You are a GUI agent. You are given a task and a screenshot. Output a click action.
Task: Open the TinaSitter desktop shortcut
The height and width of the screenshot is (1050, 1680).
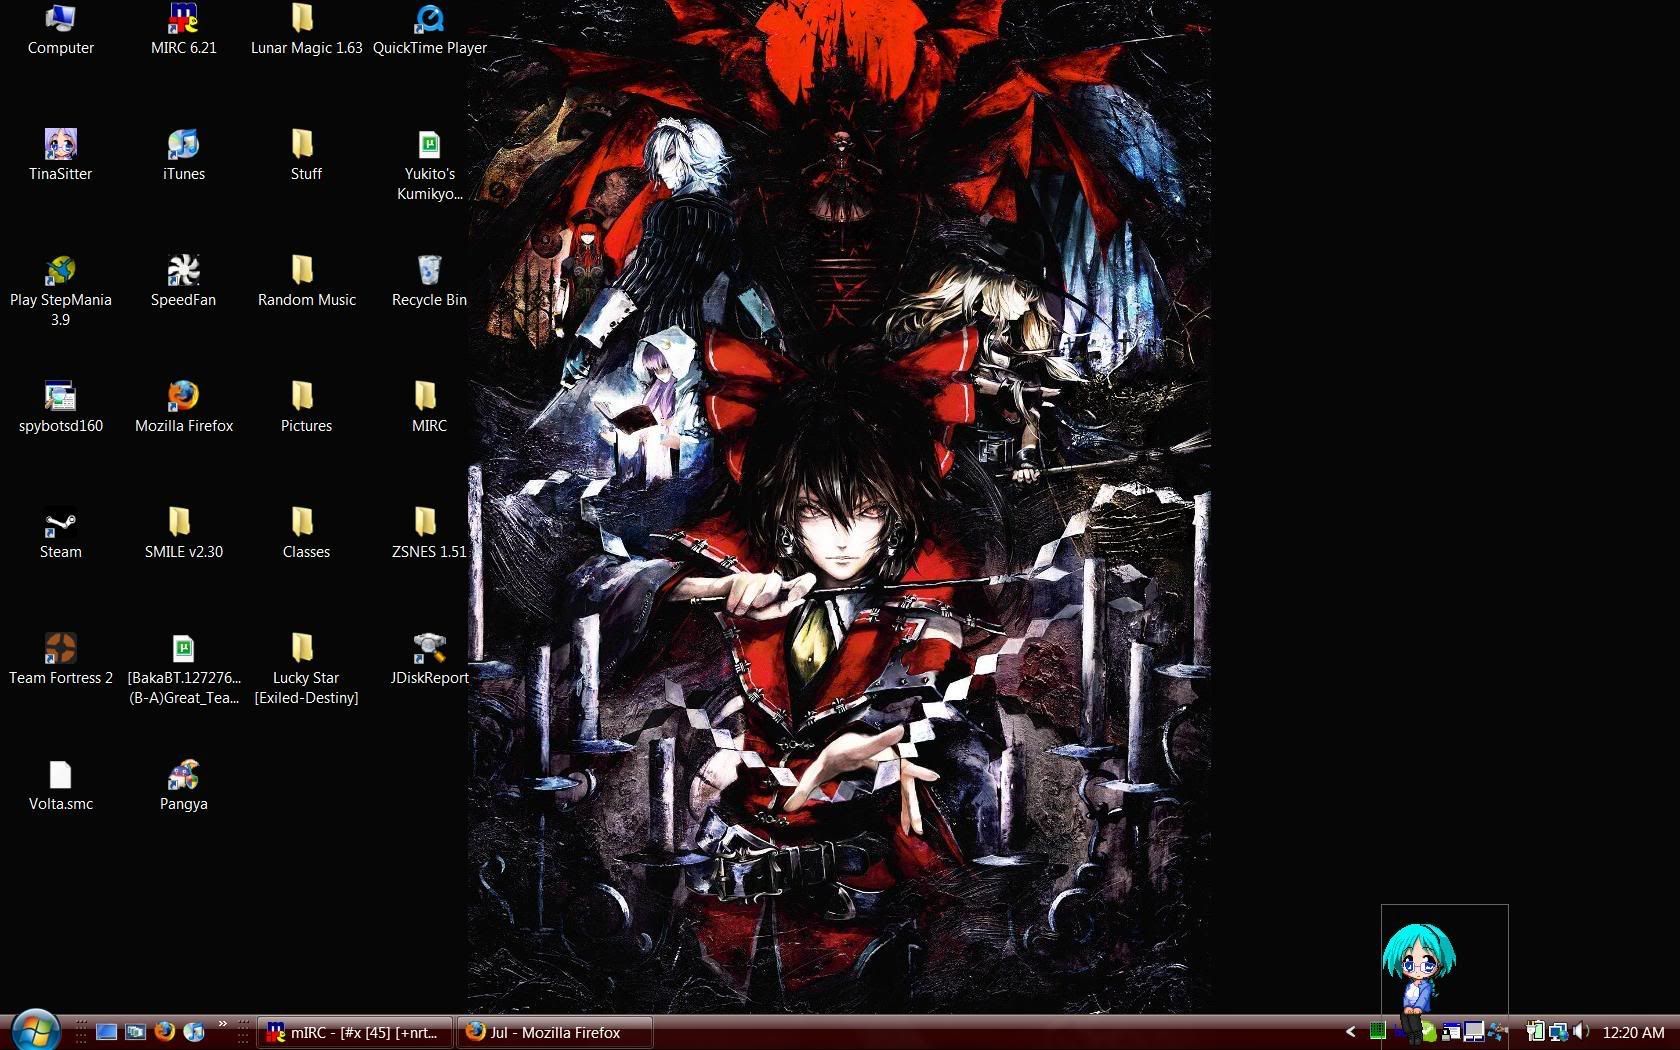[x=60, y=145]
